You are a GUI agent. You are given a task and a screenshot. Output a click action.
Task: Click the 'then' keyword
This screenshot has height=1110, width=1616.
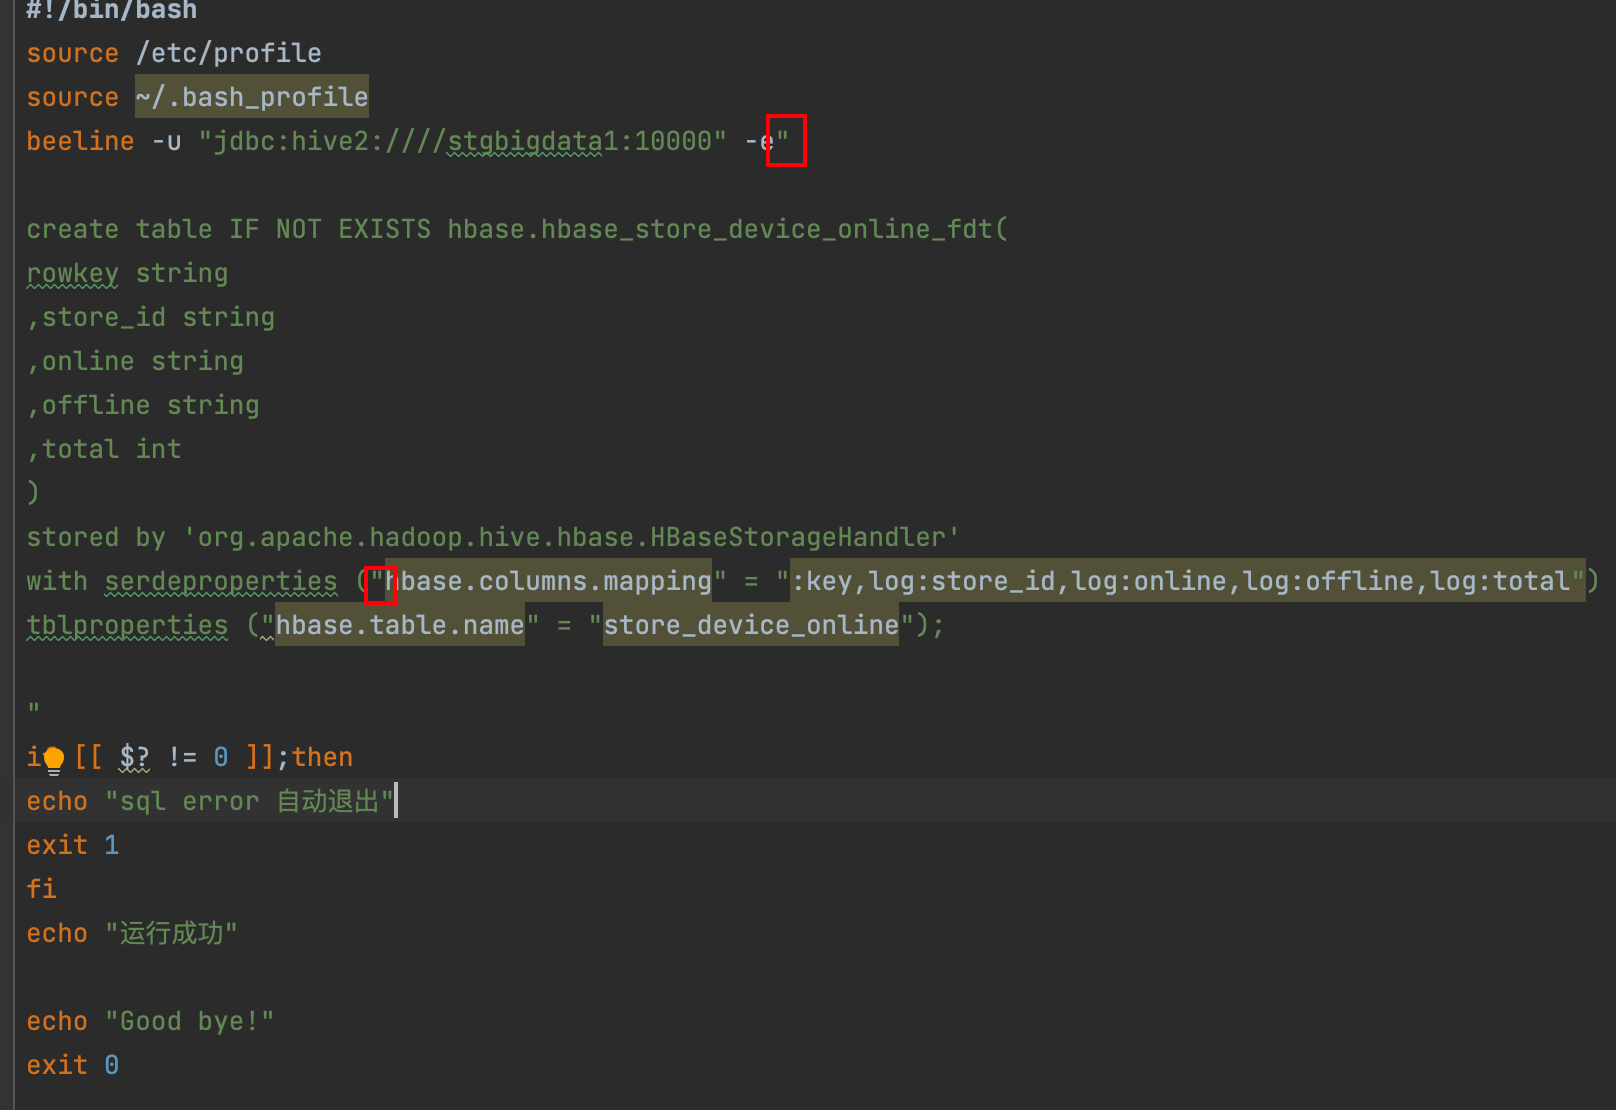pos(322,757)
